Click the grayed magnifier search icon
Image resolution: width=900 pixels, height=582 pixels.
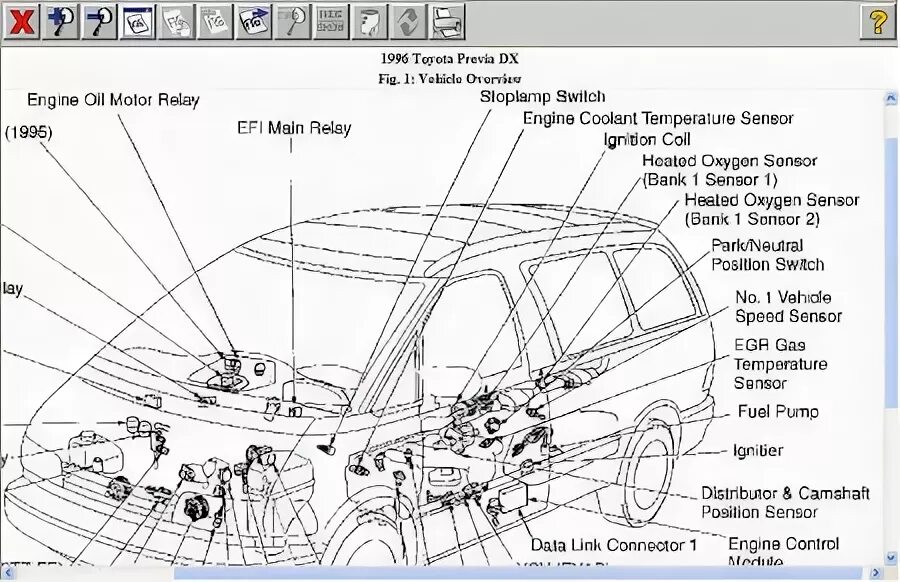[x=292, y=22]
